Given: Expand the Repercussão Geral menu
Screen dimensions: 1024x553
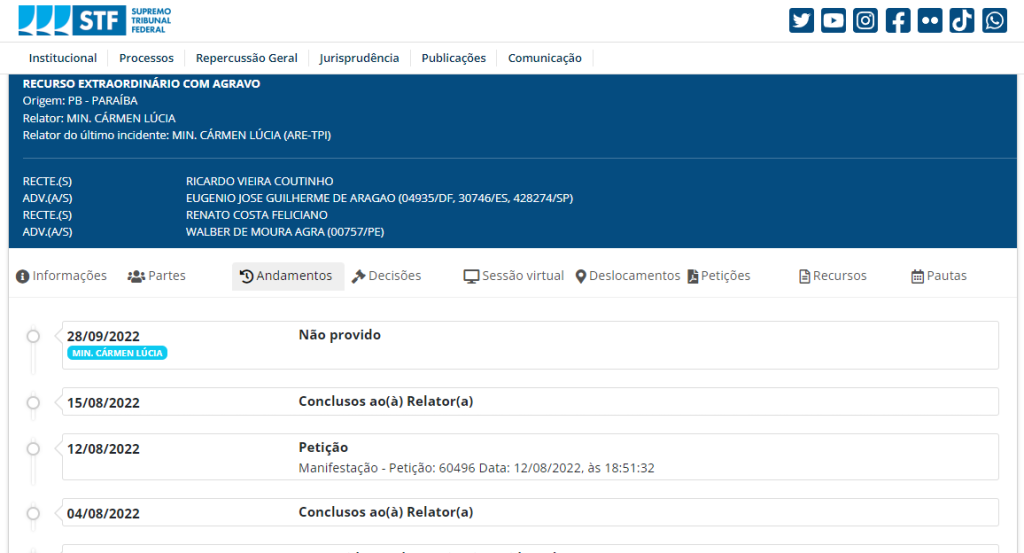Looking at the screenshot, I should tap(246, 58).
